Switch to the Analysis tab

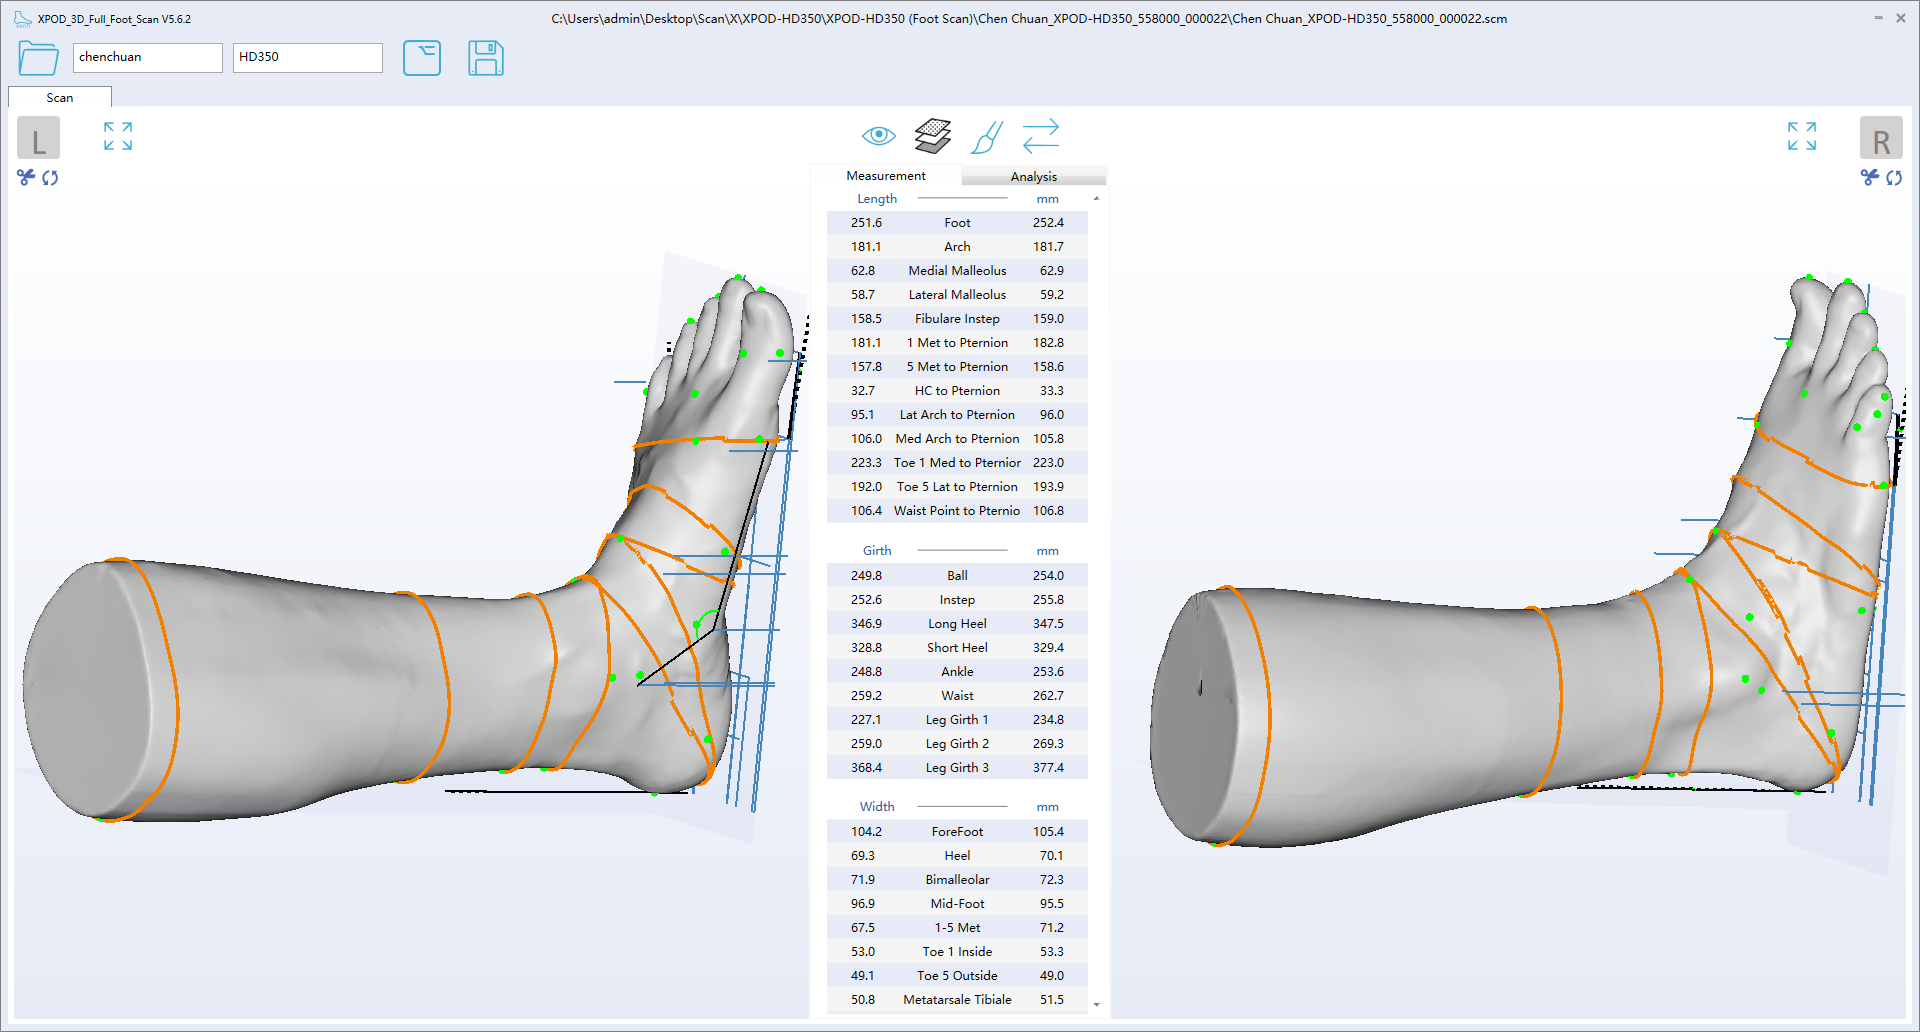tap(1033, 177)
